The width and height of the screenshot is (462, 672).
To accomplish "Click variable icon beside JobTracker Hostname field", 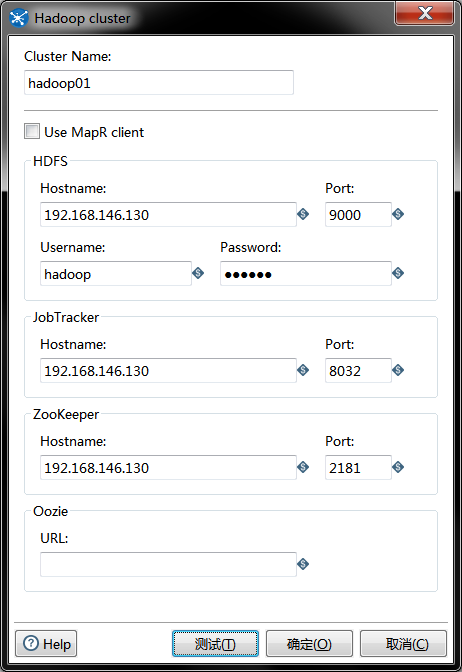I will coord(303,370).
